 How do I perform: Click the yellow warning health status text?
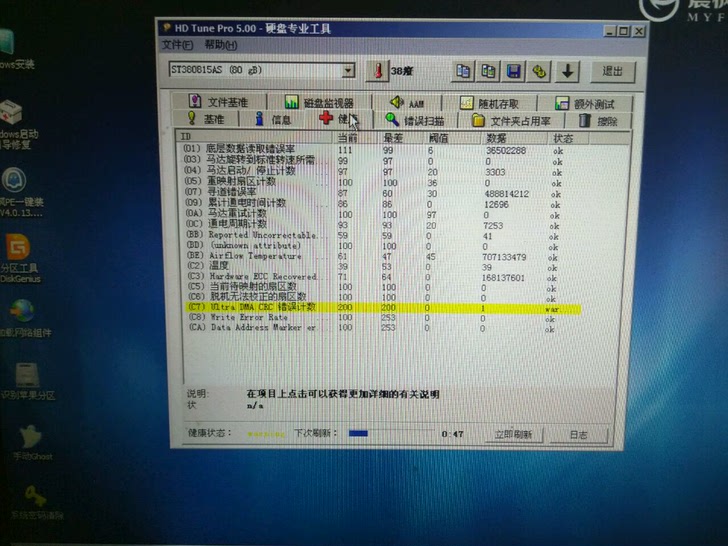pos(266,434)
